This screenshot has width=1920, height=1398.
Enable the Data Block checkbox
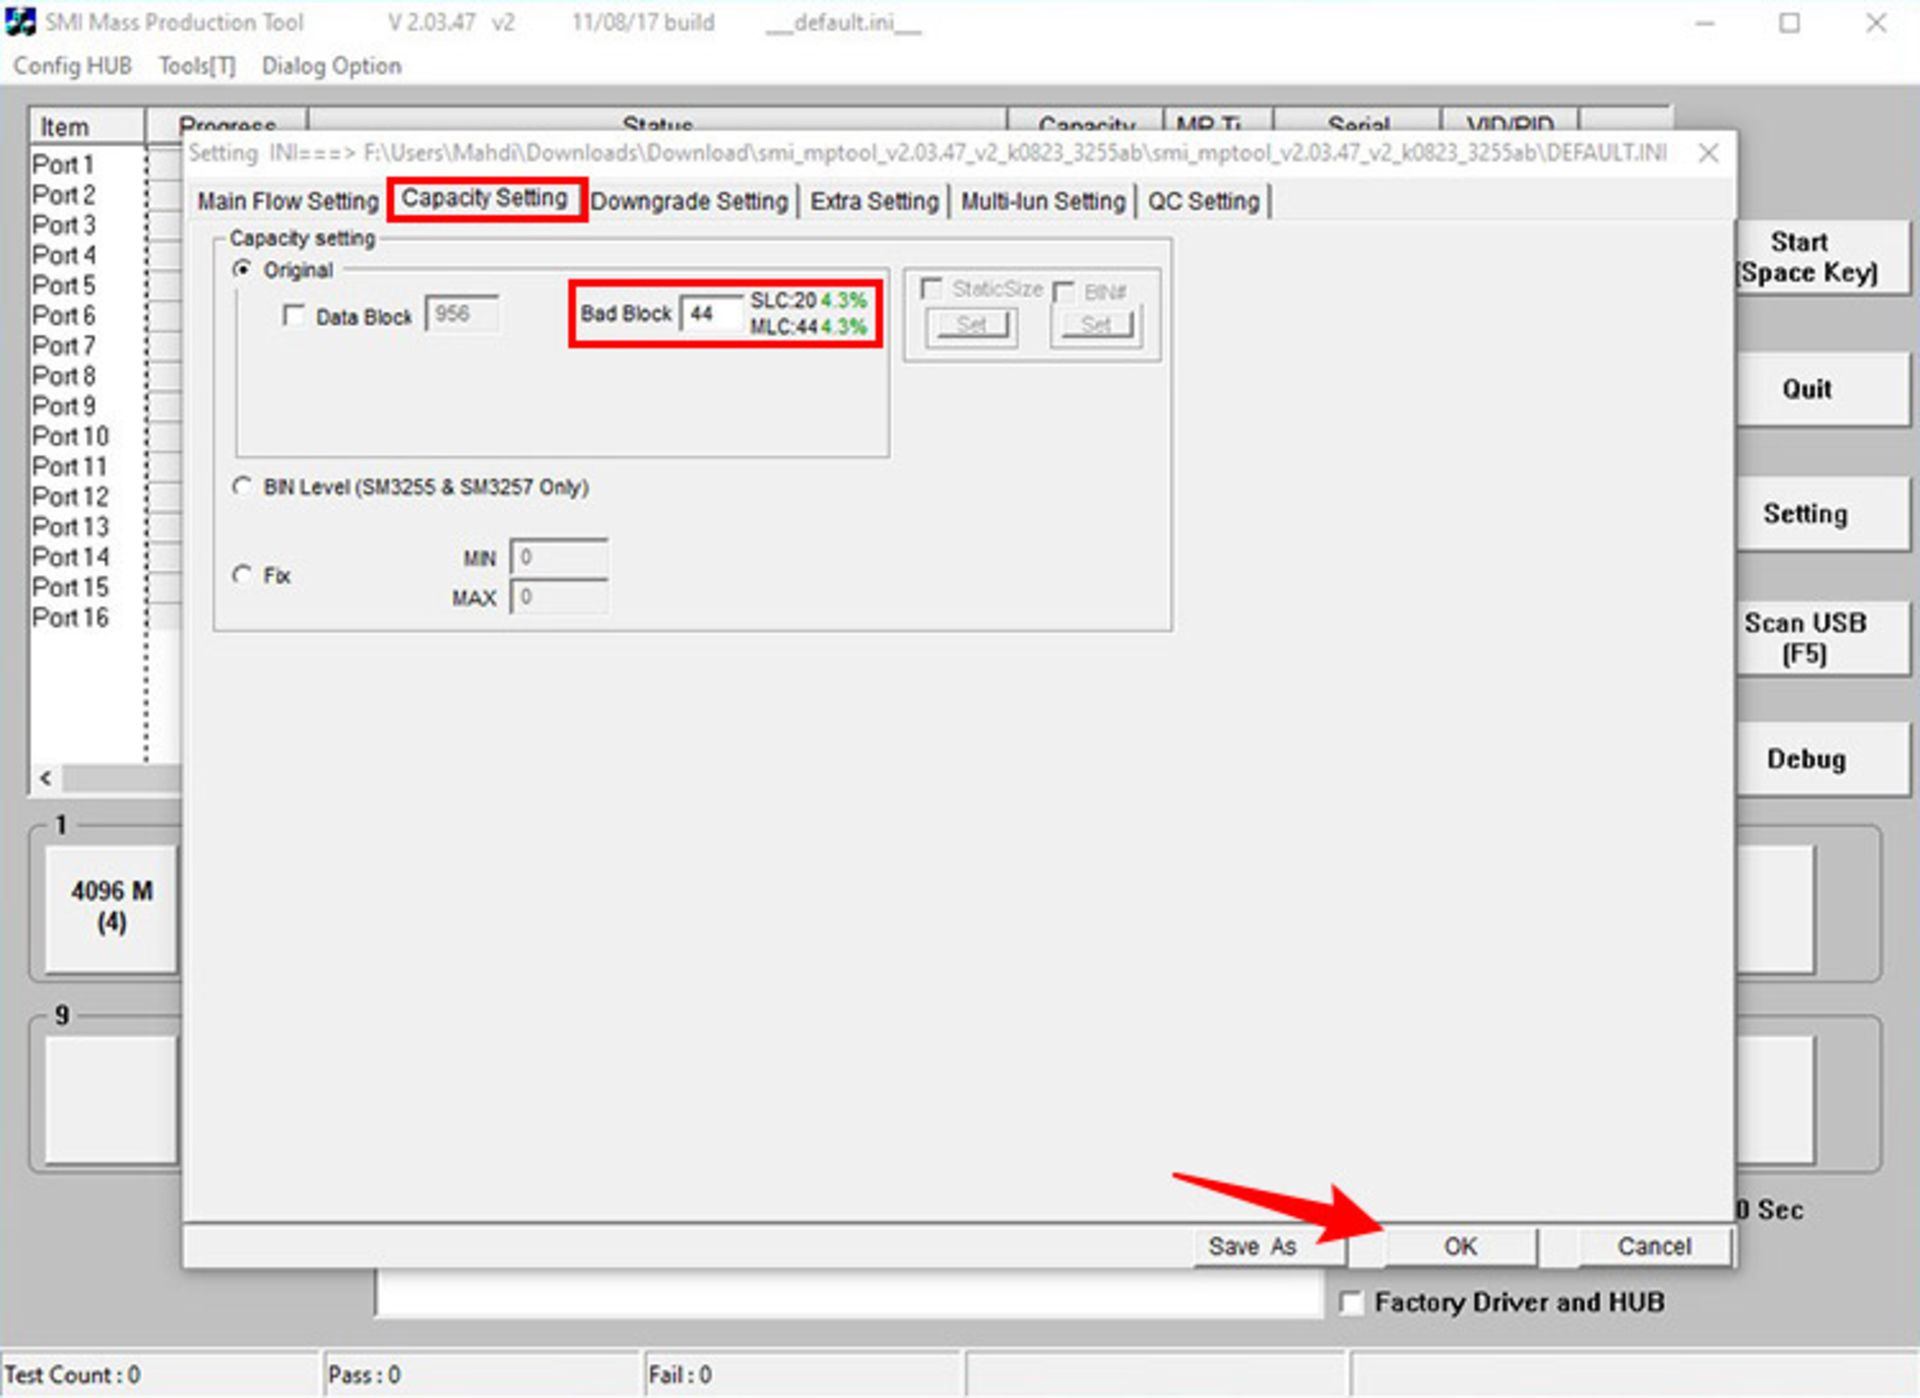(294, 316)
